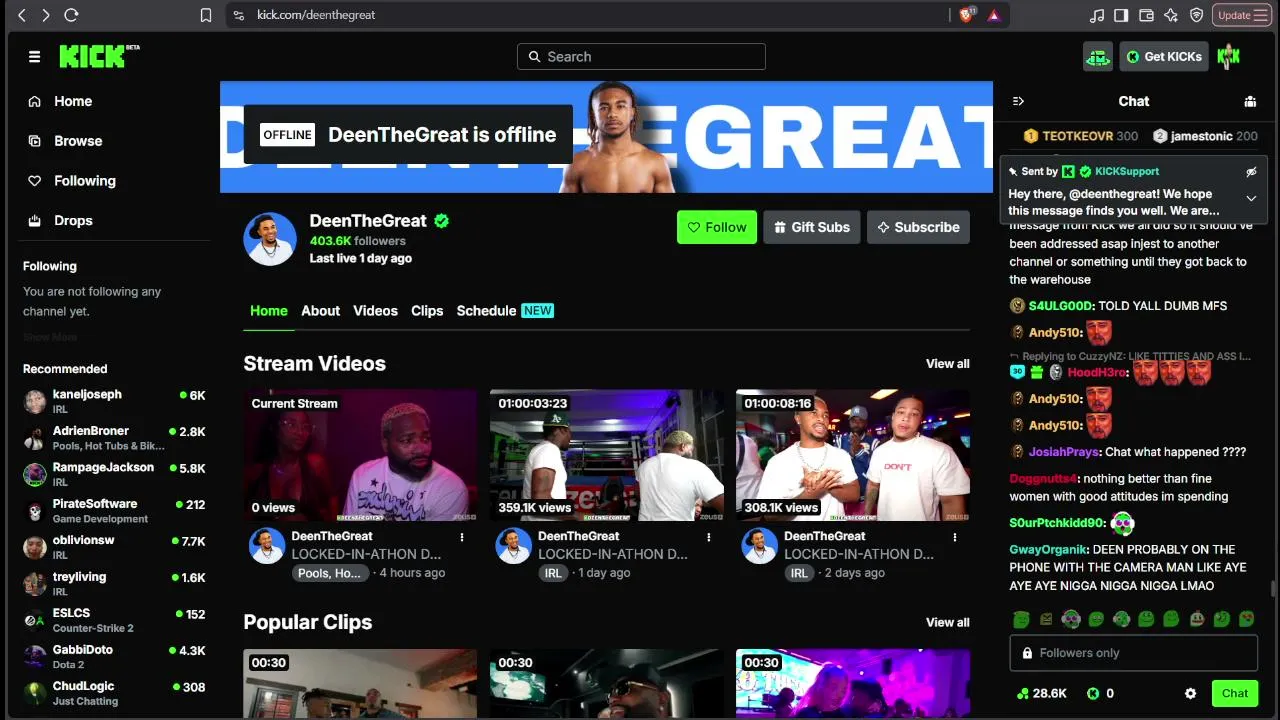Click the Followers only chat input
The width and height of the screenshot is (1280, 720).
pyautogui.click(x=1133, y=653)
